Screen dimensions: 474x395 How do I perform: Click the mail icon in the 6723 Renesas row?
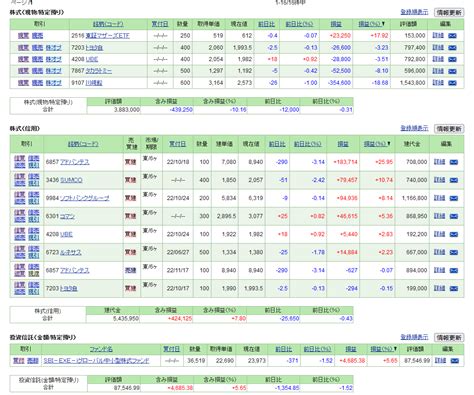[454, 252]
